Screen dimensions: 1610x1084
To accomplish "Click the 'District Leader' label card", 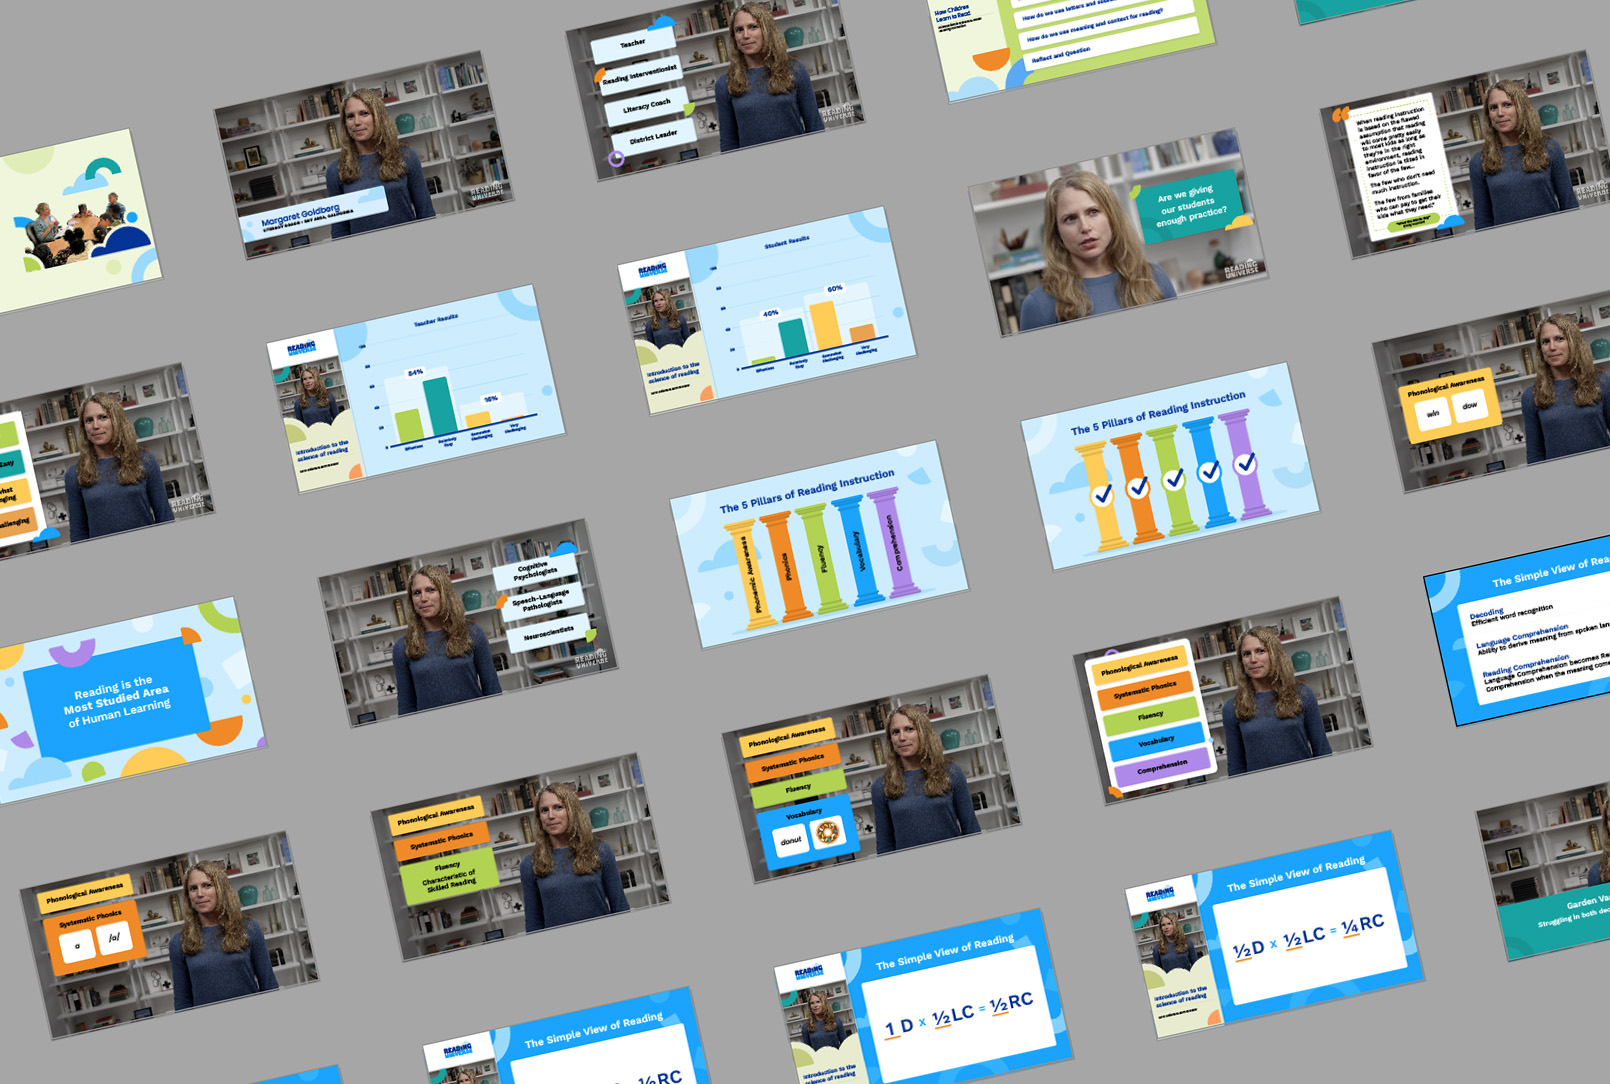I will point(653,137).
